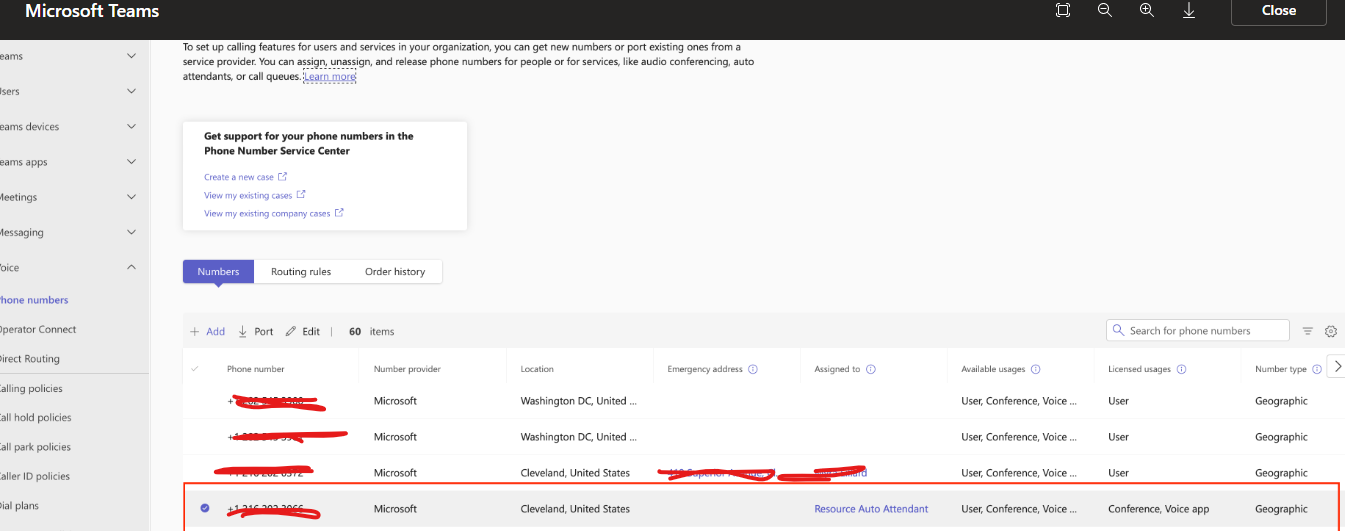
Task: Open Direct Routing in the sidebar
Action: pos(30,359)
